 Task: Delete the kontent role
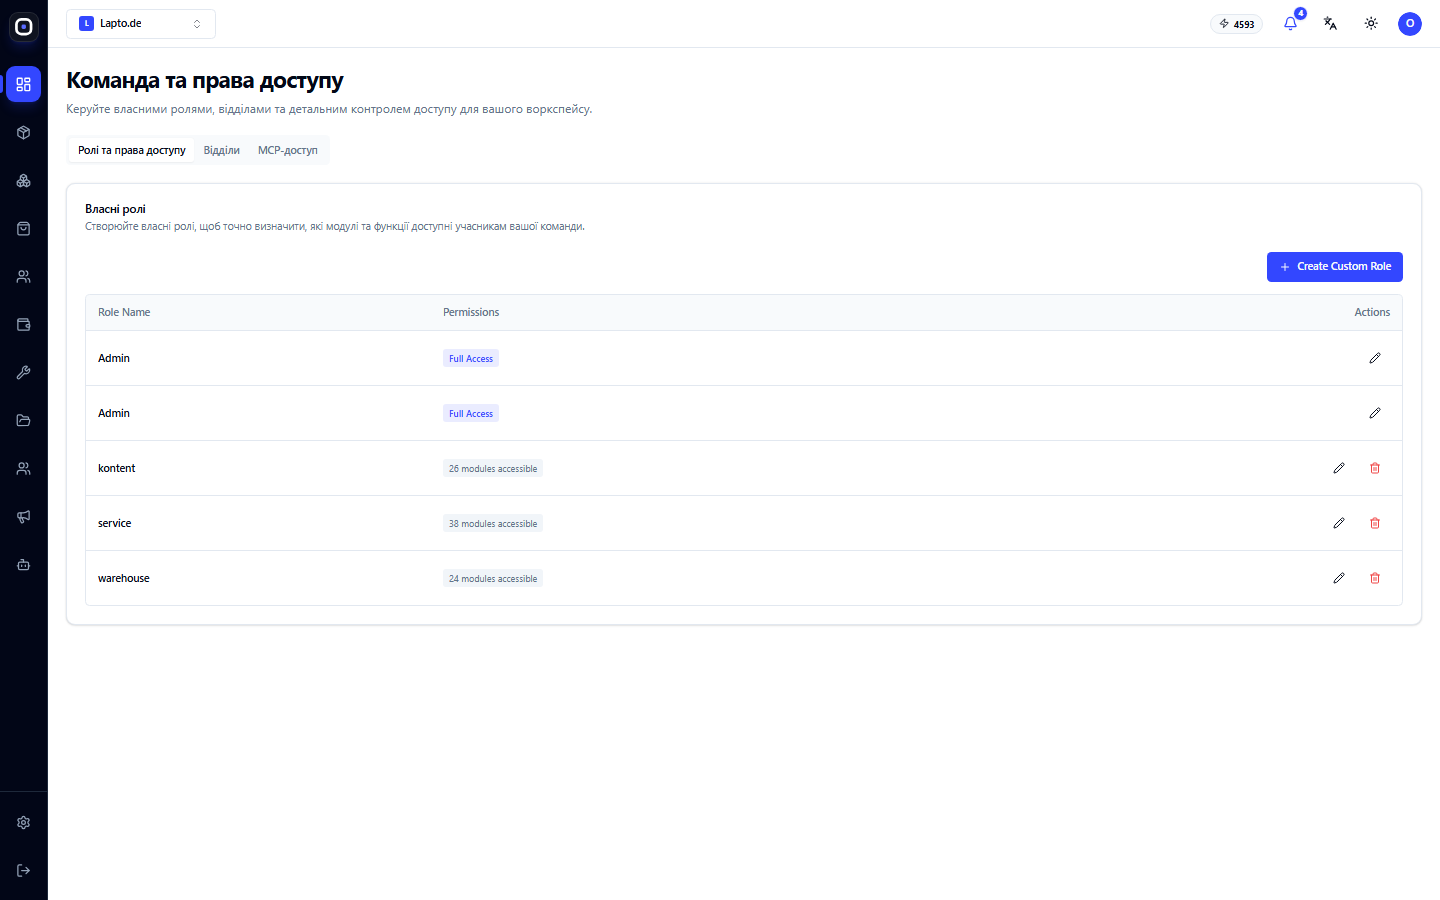1375,468
